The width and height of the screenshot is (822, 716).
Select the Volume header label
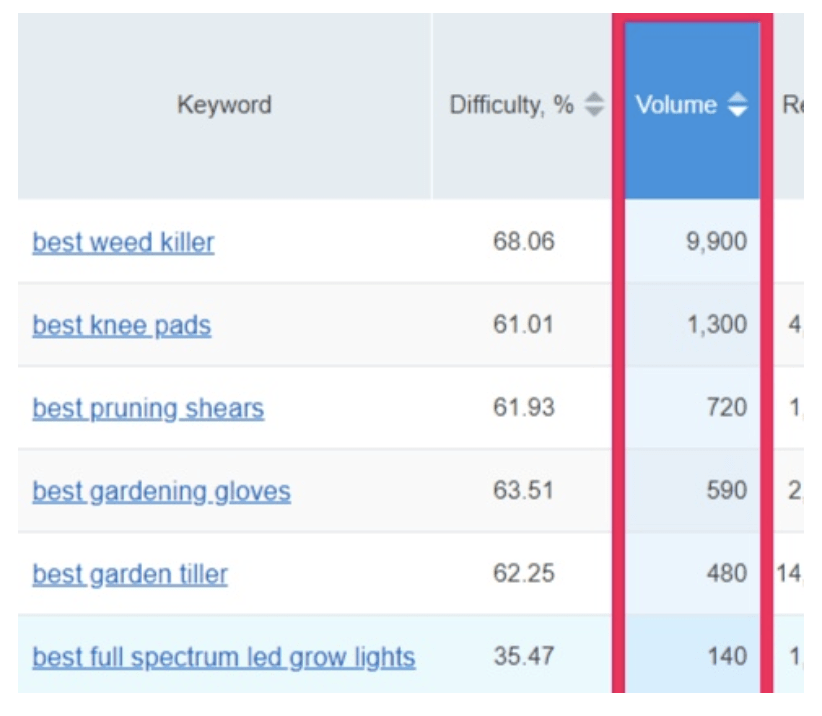coord(676,105)
